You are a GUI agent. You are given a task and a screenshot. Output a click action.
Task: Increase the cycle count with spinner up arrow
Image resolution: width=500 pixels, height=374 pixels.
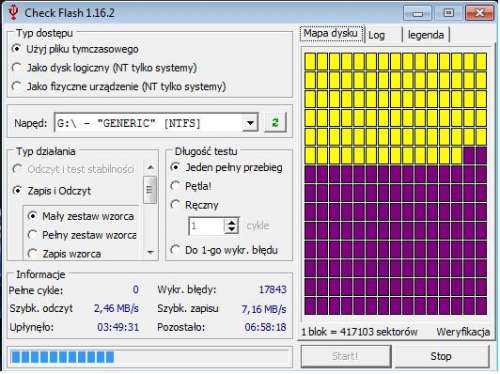(x=231, y=222)
